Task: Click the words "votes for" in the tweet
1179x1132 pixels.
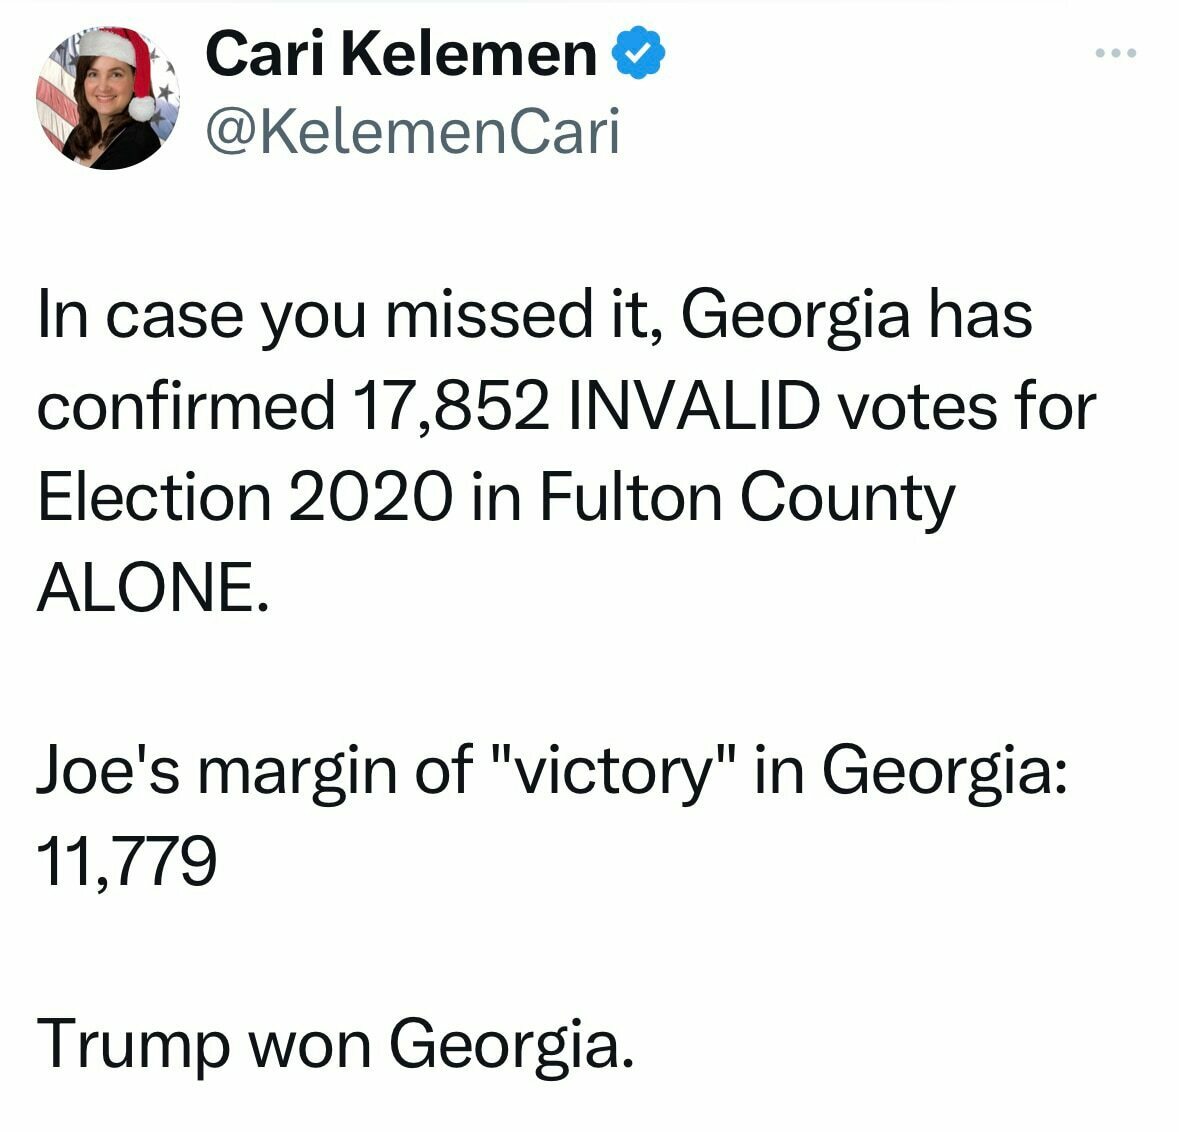Action: (966, 407)
